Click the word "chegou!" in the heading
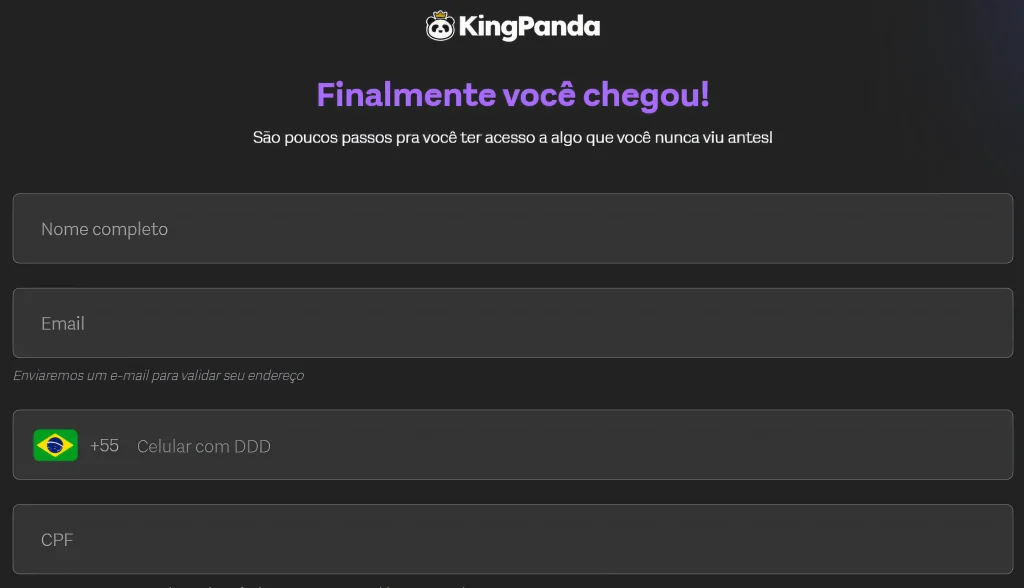The image size is (1024, 588). (x=646, y=95)
